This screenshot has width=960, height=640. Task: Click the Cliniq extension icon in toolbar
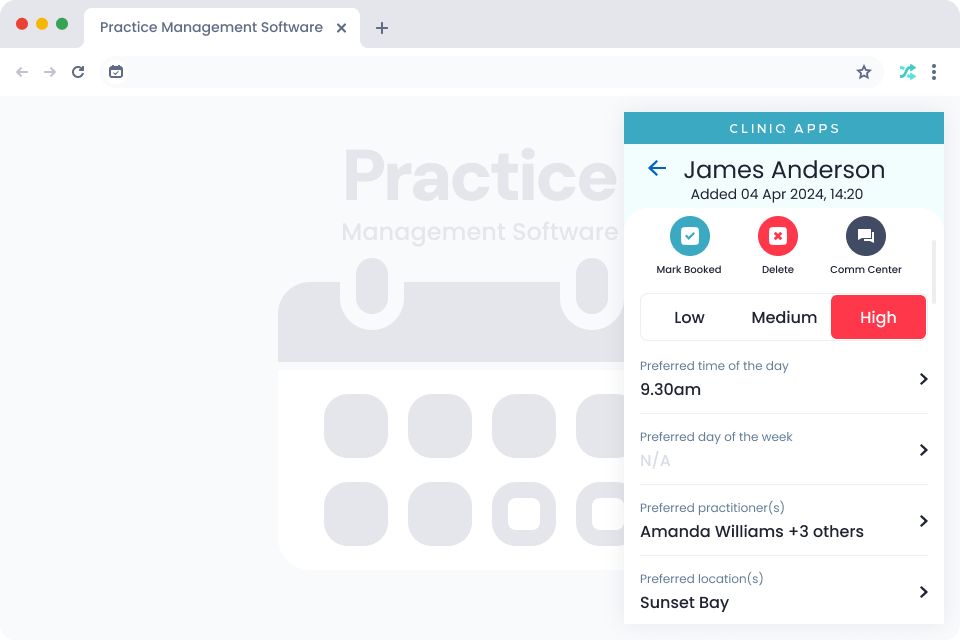pyautogui.click(x=907, y=72)
